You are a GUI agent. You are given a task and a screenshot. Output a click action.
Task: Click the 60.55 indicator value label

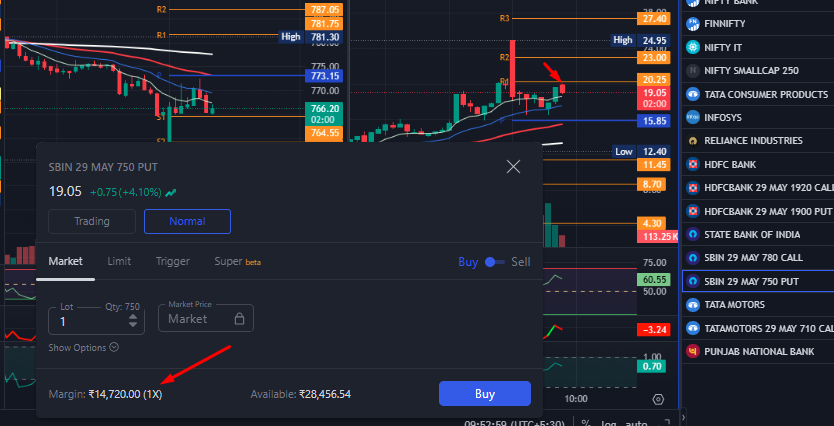654,280
